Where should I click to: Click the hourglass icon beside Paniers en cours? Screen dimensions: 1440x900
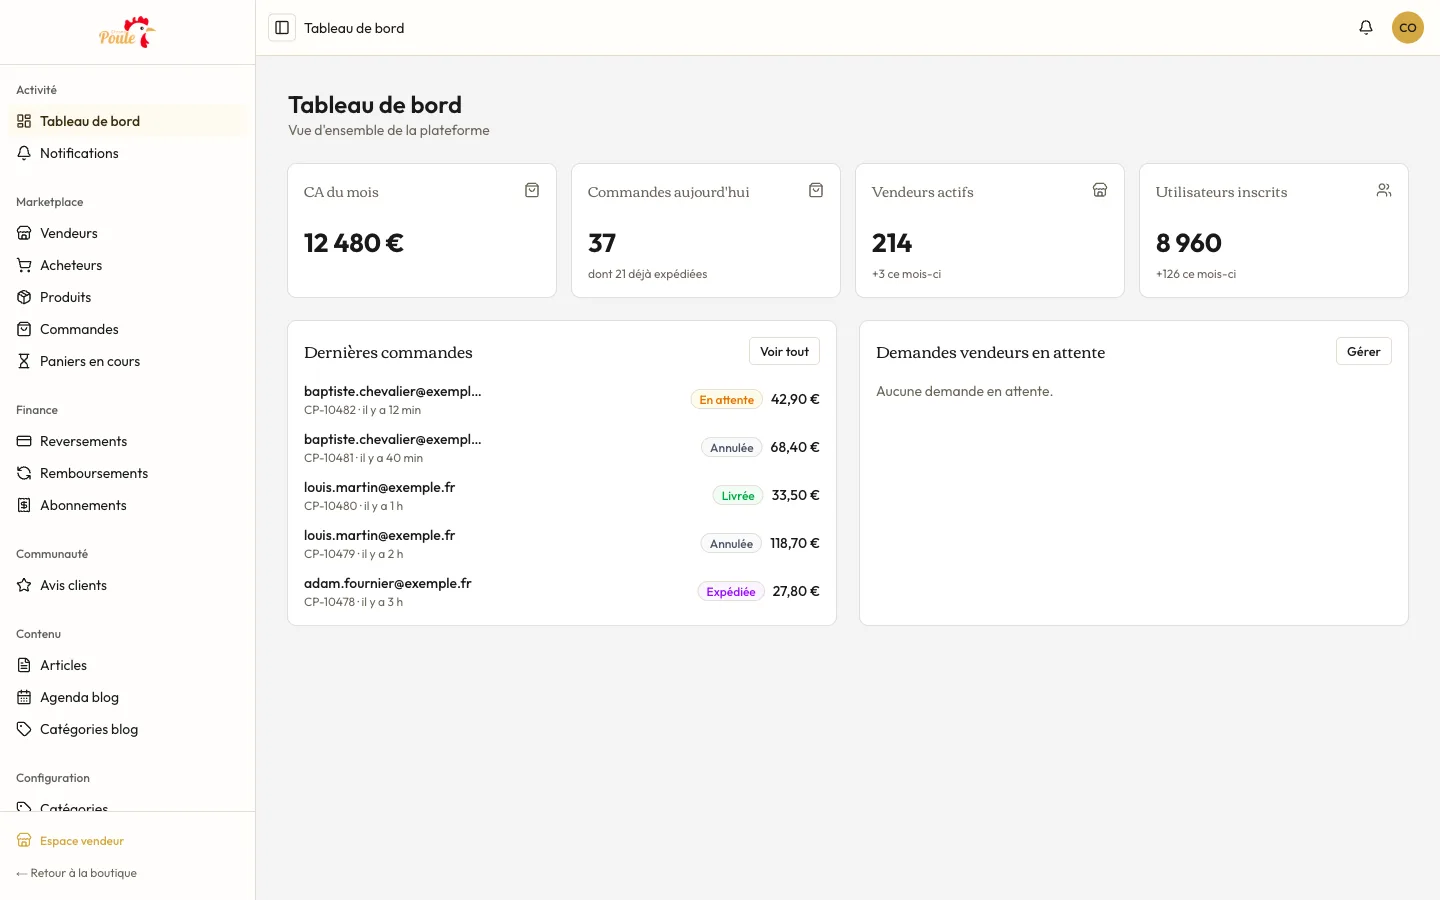[x=24, y=361]
